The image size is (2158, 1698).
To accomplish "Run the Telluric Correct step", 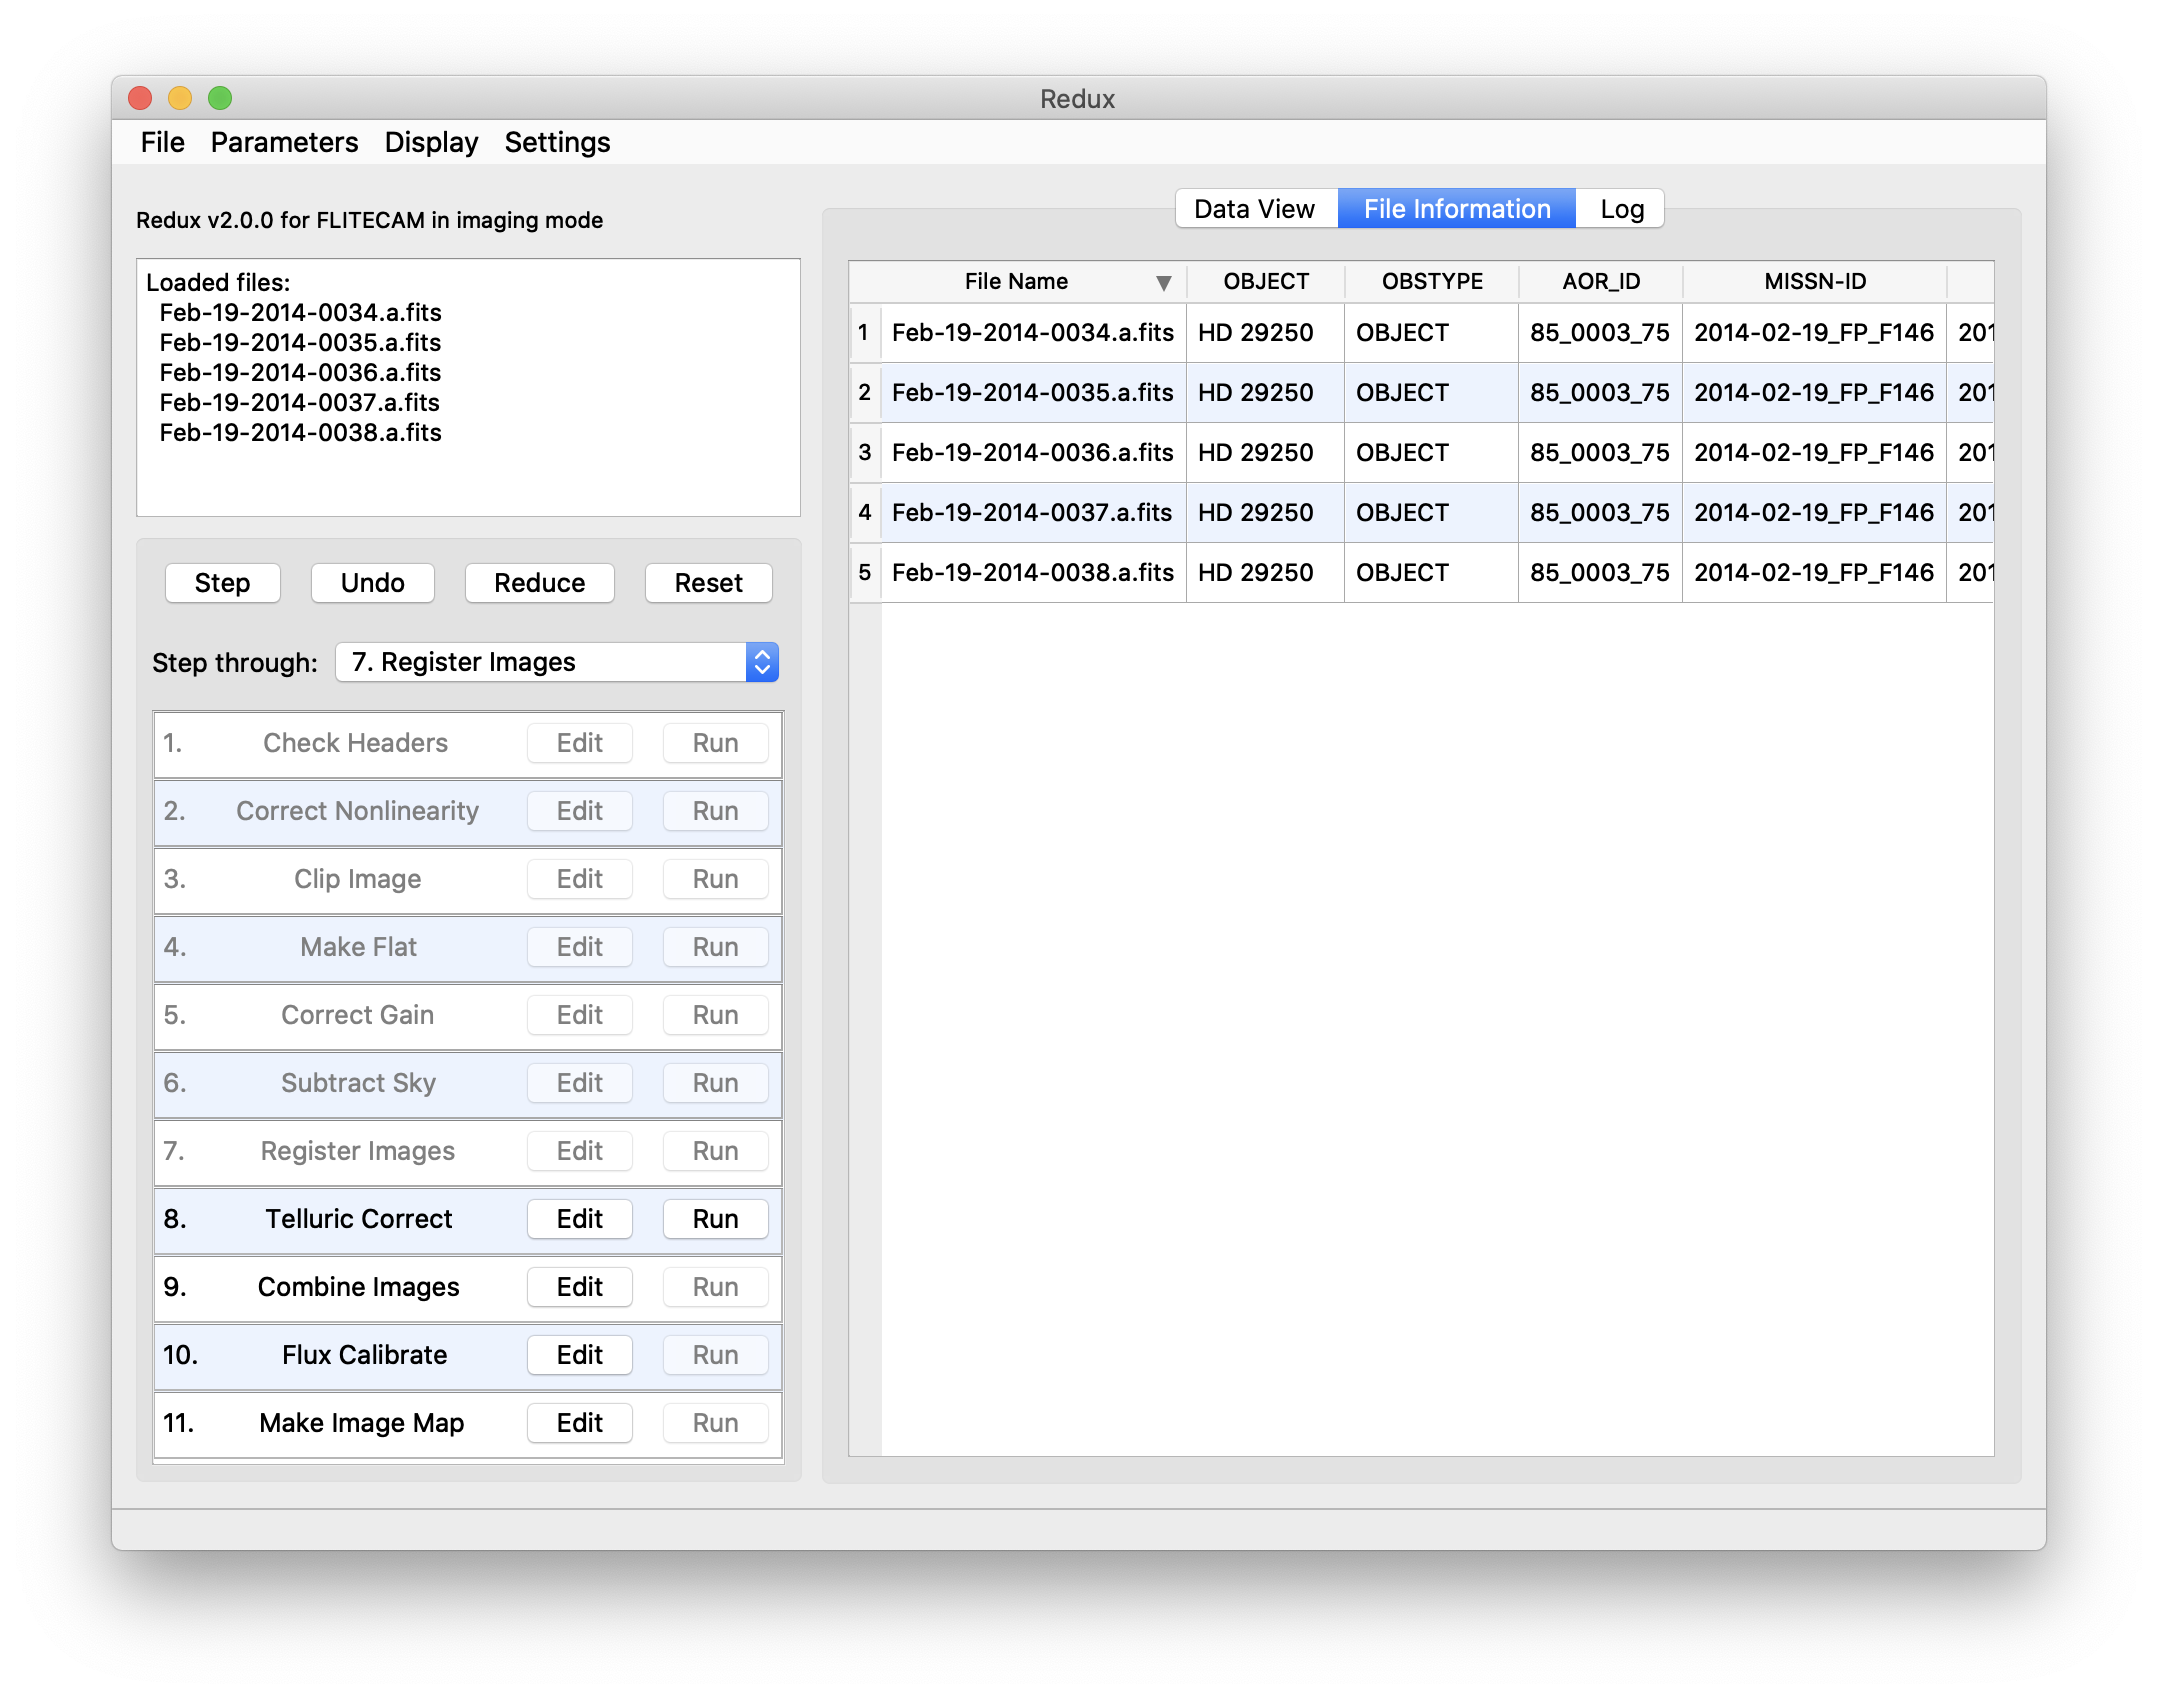I will [715, 1219].
